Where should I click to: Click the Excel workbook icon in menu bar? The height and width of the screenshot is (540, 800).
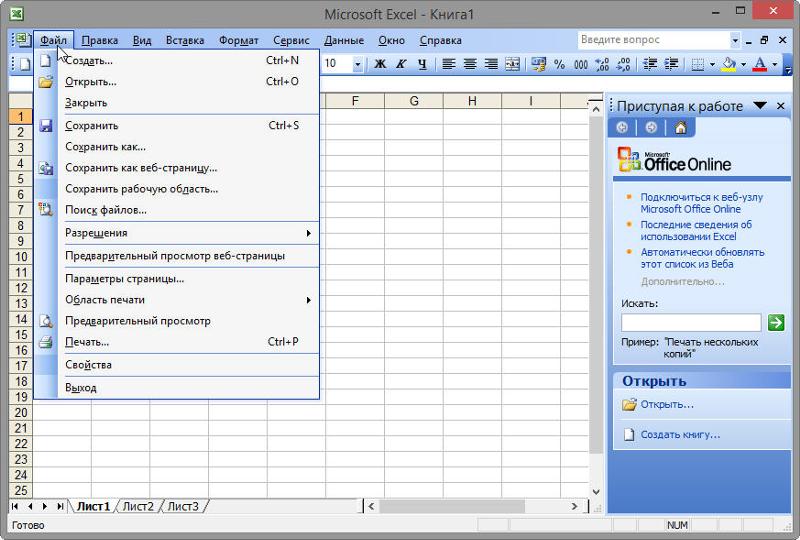pyautogui.click(x=22, y=40)
